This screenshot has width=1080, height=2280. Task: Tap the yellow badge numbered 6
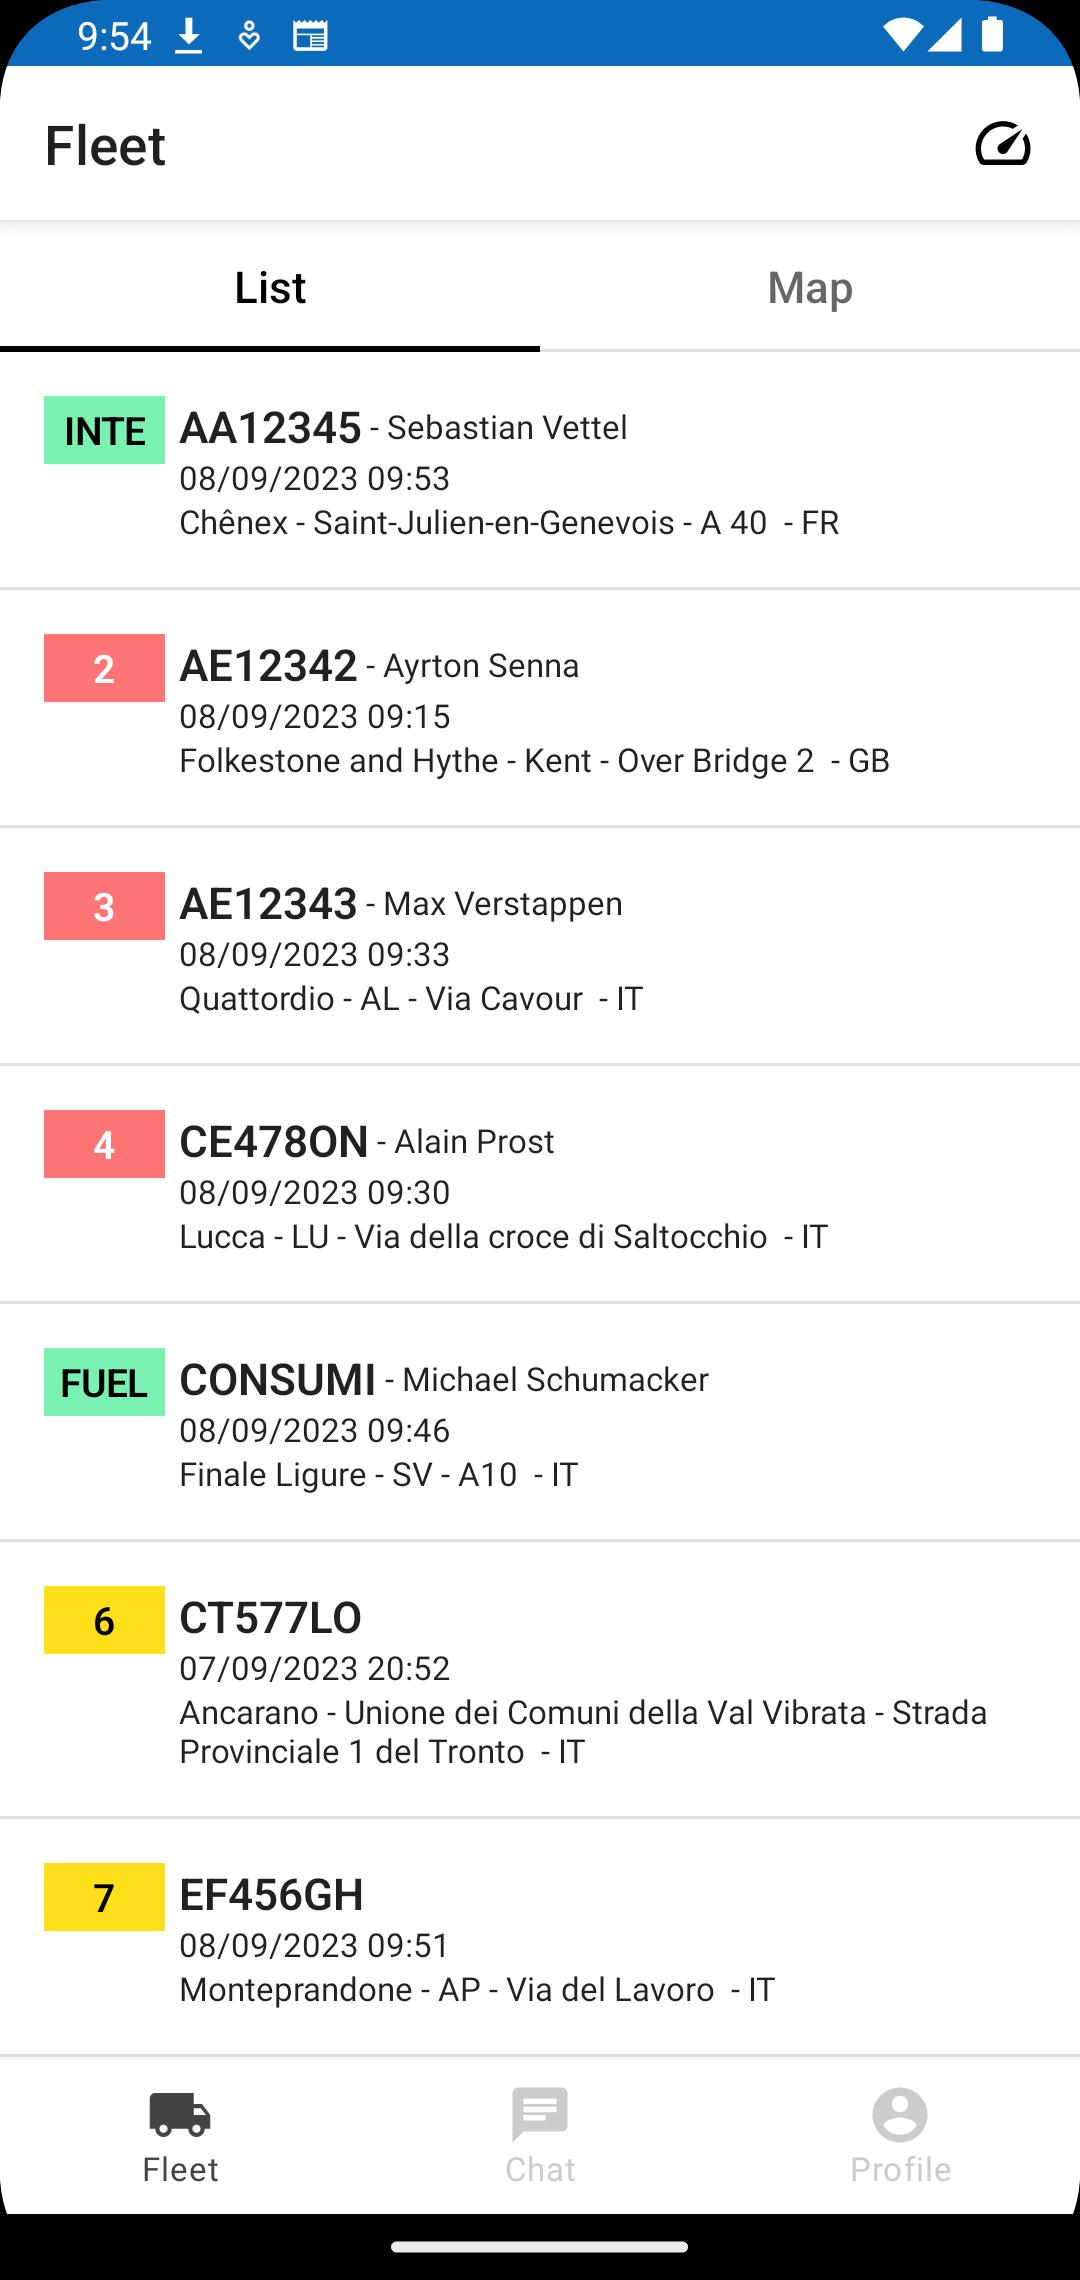[104, 1620]
